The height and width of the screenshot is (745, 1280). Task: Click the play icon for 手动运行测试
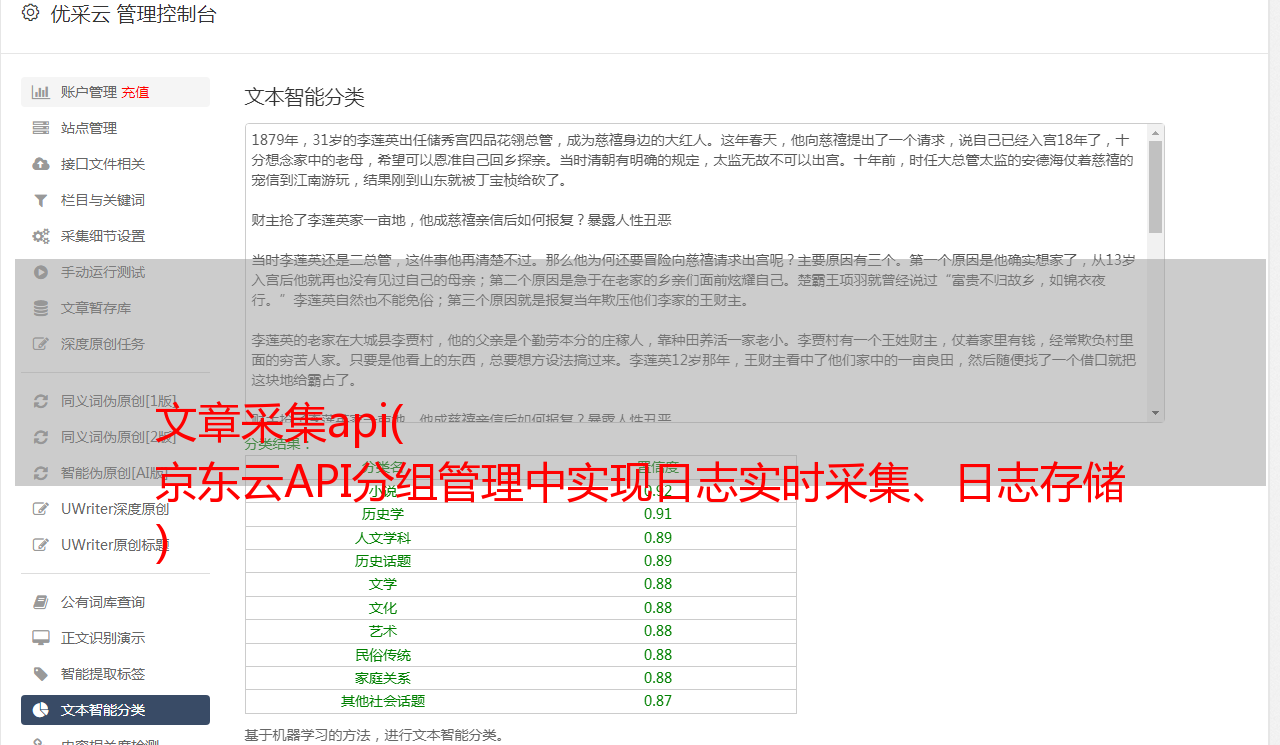coord(41,272)
